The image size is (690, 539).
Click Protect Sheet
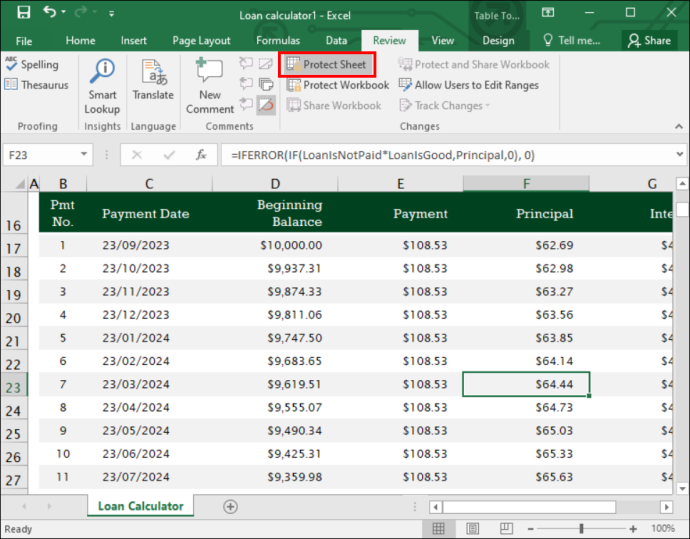327,65
